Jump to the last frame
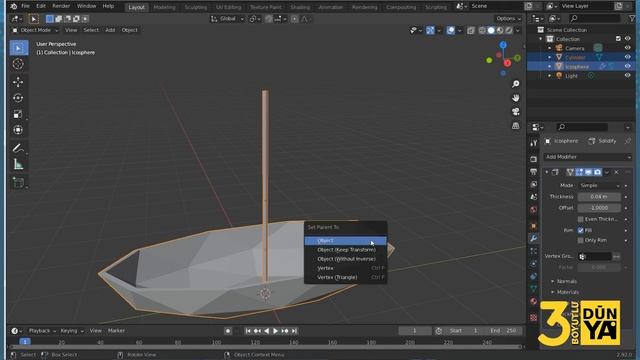Image resolution: width=640 pixels, height=360 pixels. pos(294,331)
